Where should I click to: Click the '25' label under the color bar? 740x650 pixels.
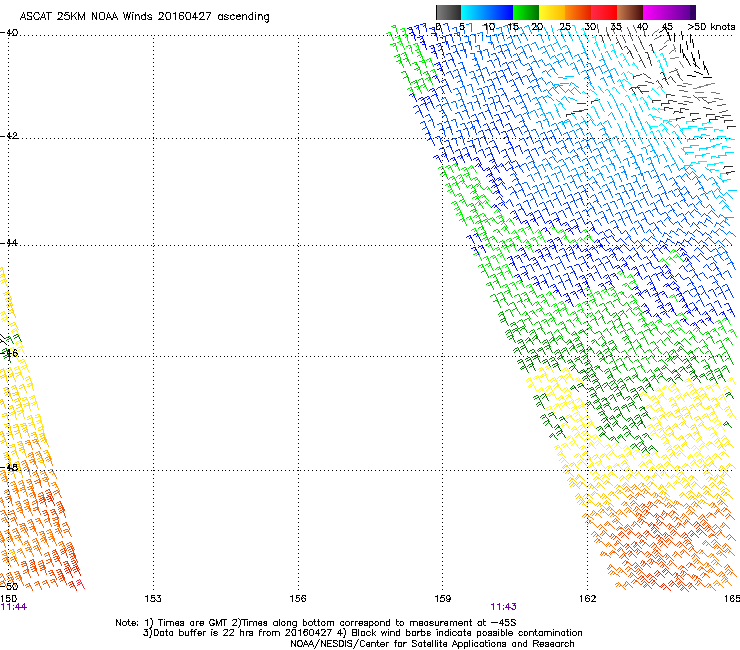[x=565, y=27]
